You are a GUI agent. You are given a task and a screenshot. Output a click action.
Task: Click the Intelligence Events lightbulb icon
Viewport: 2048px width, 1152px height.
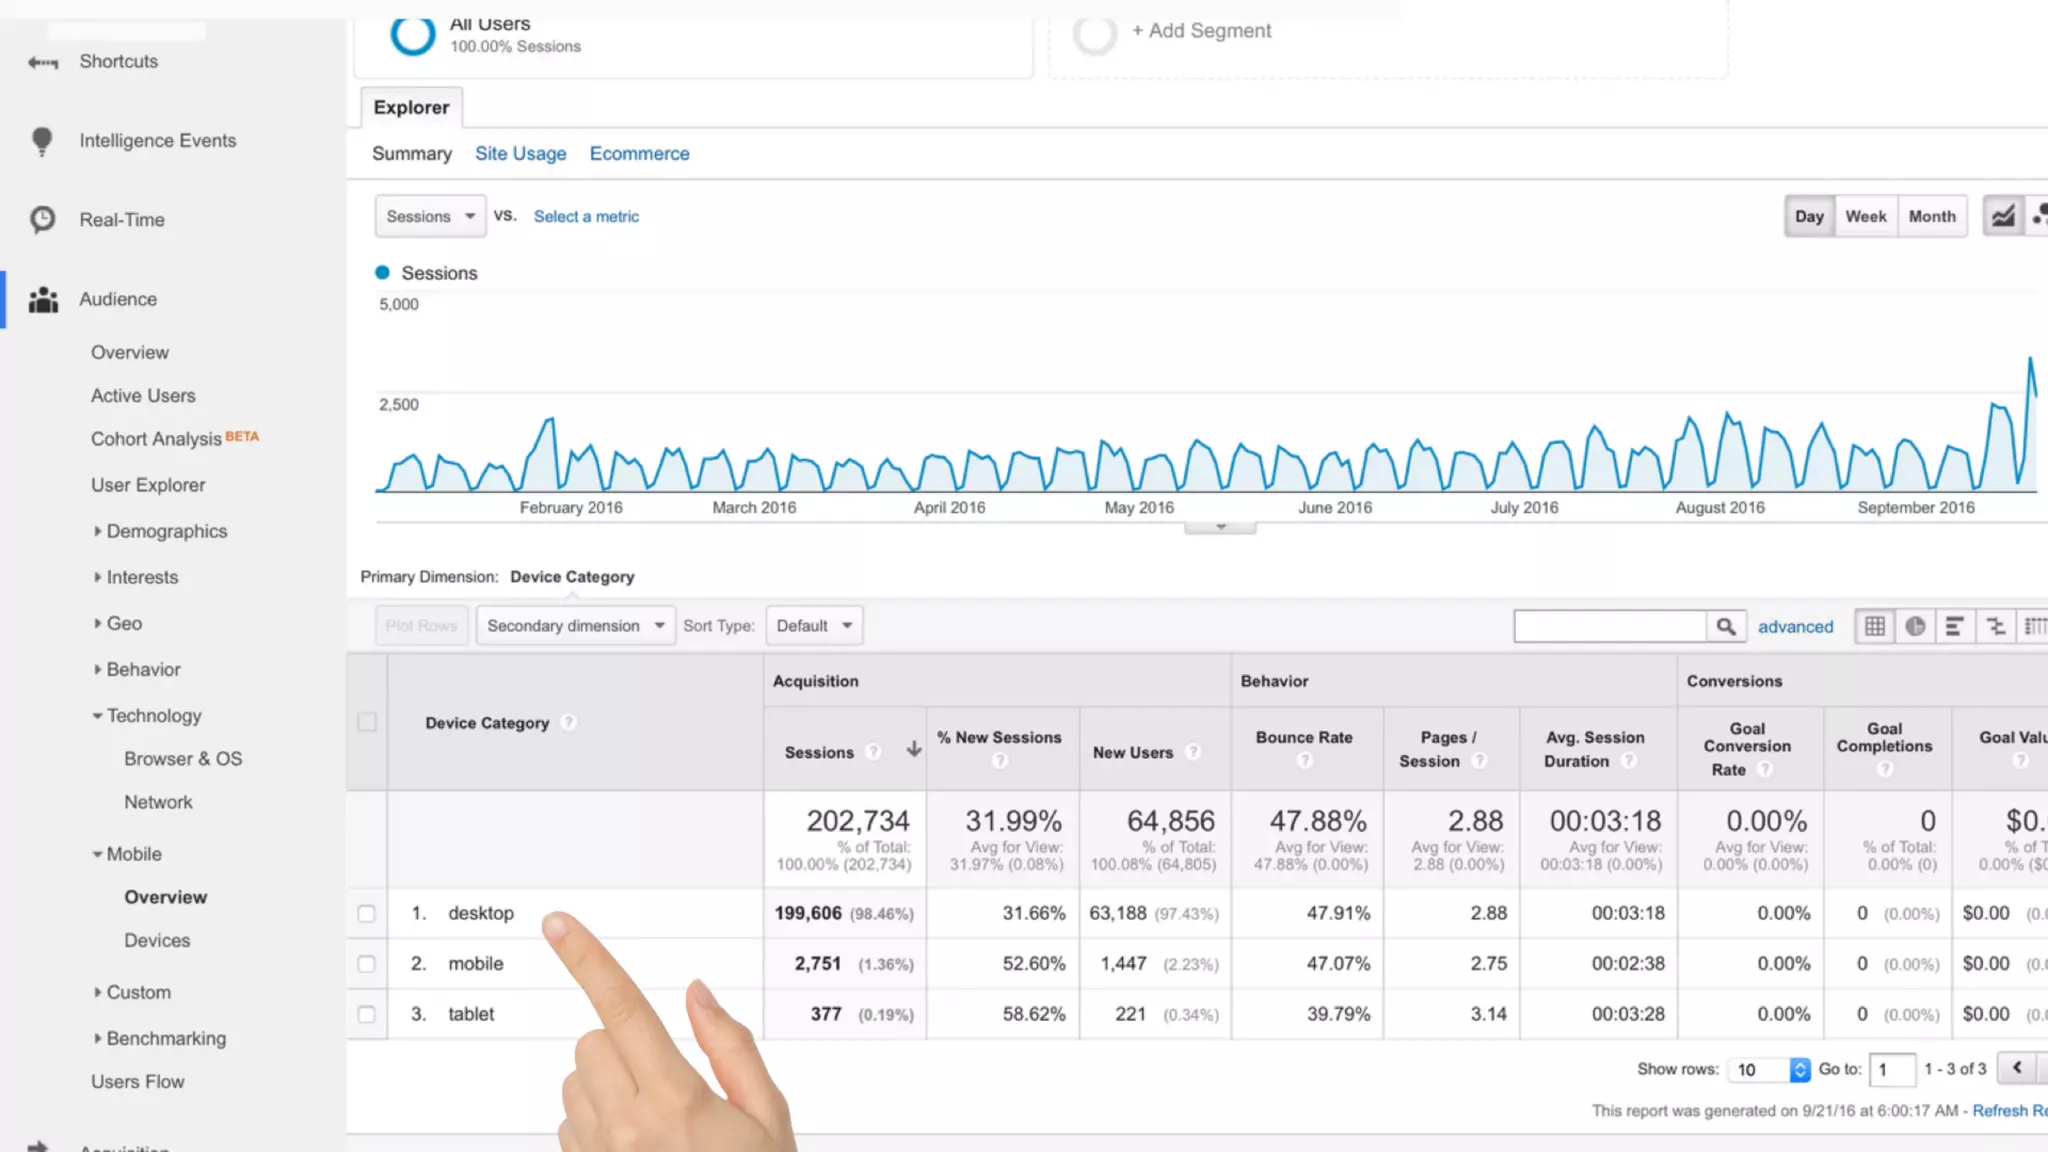tap(42, 141)
